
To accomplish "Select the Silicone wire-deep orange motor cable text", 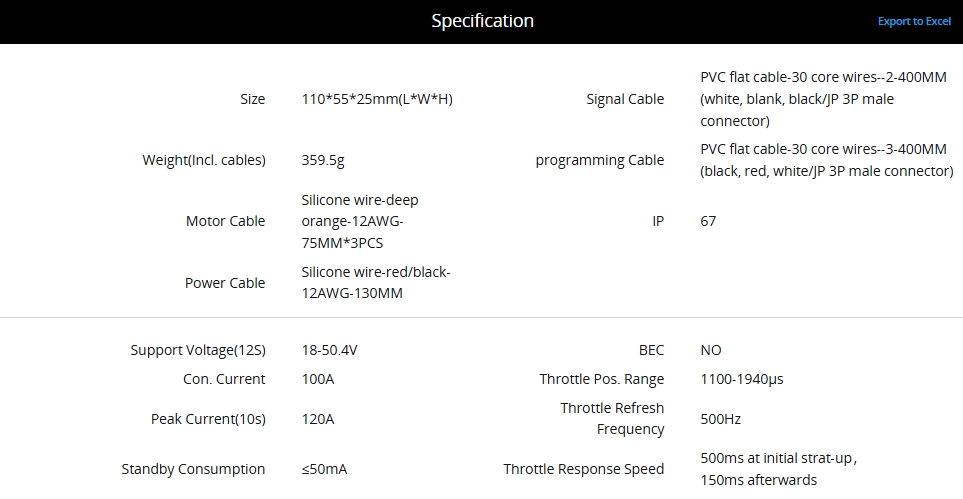I will tap(360, 221).
